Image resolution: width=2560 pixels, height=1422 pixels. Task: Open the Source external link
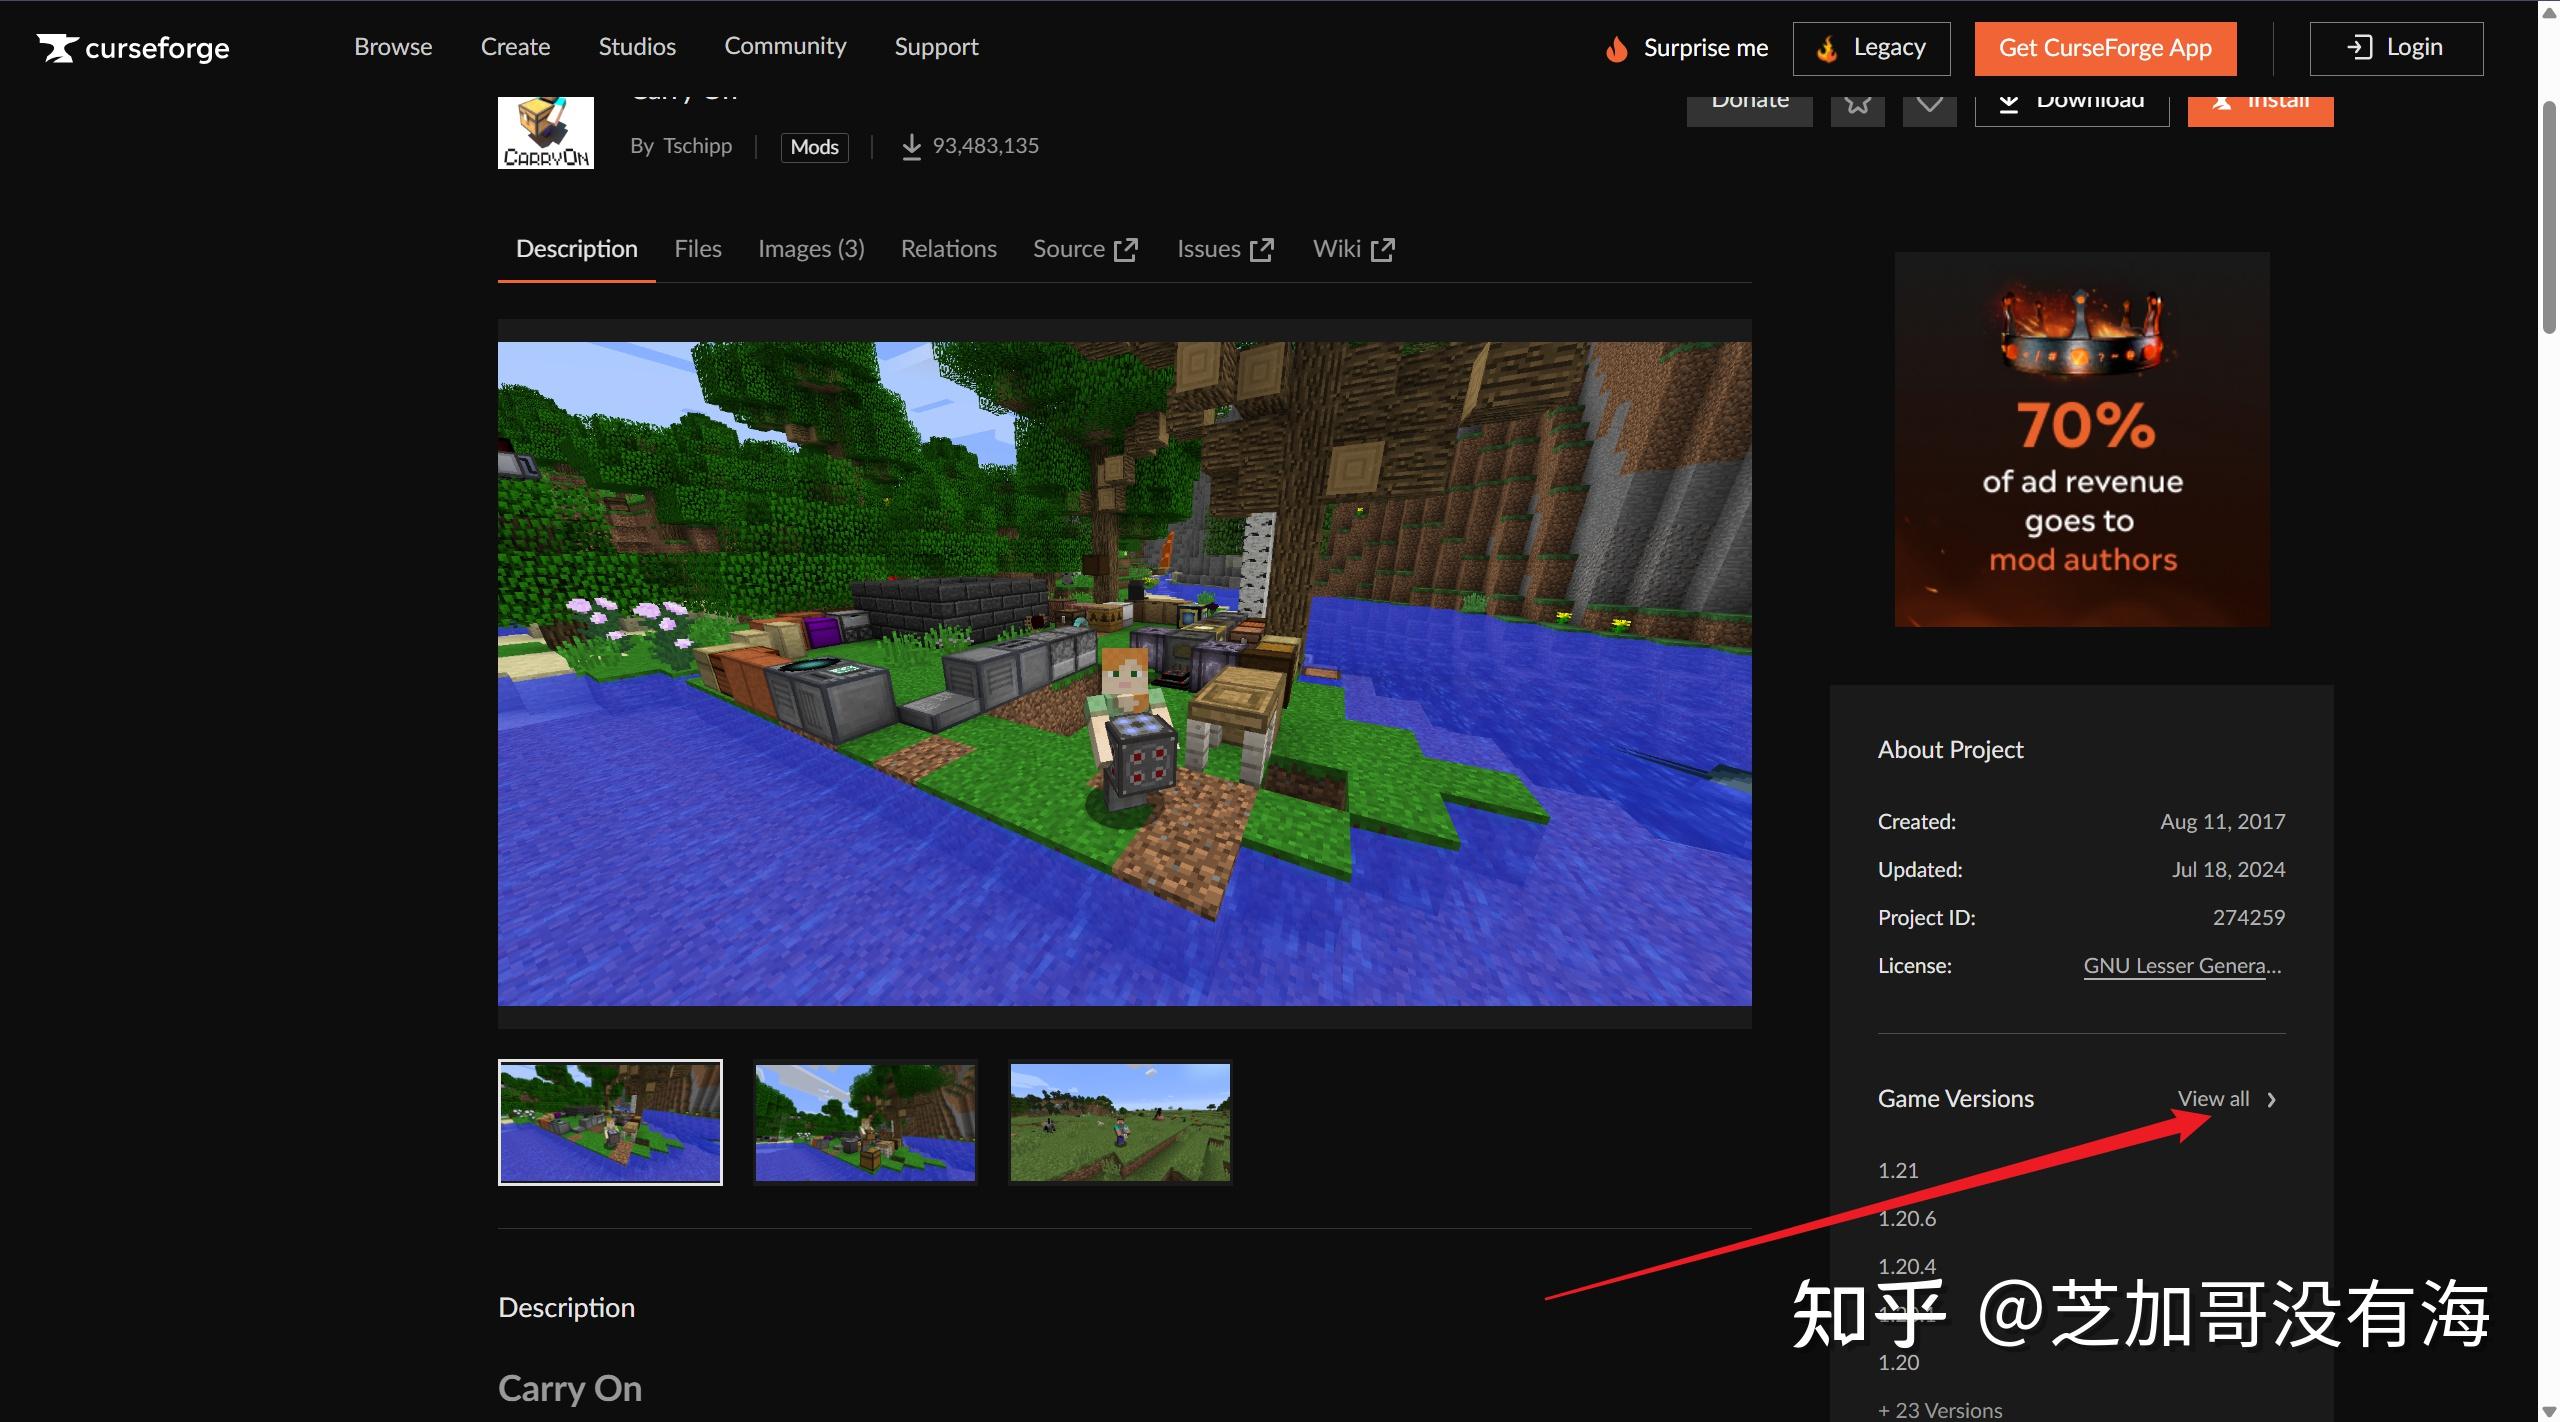(x=1085, y=249)
